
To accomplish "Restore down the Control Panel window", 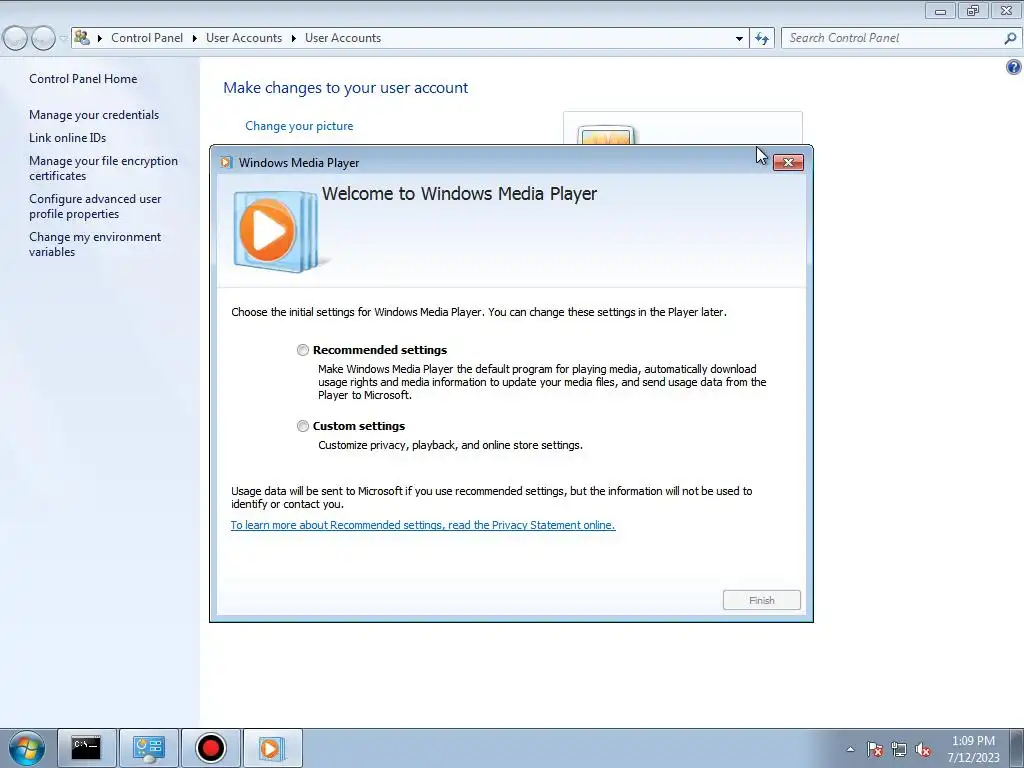I will [973, 10].
